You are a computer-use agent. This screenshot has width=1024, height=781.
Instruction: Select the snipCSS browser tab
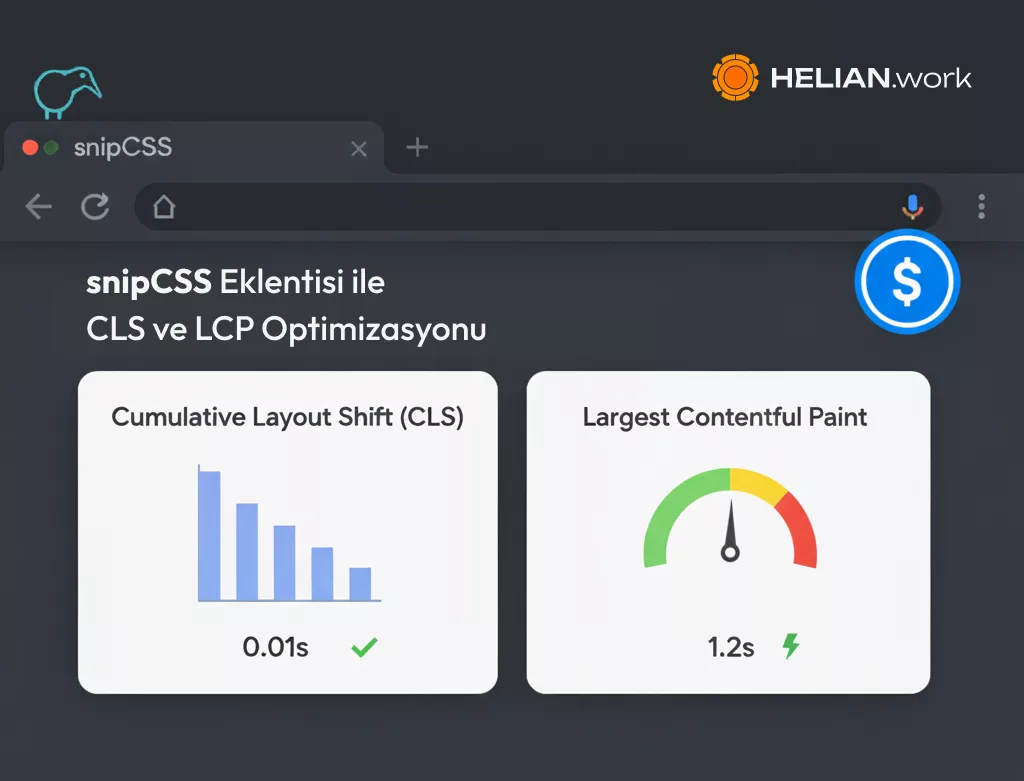pos(123,148)
